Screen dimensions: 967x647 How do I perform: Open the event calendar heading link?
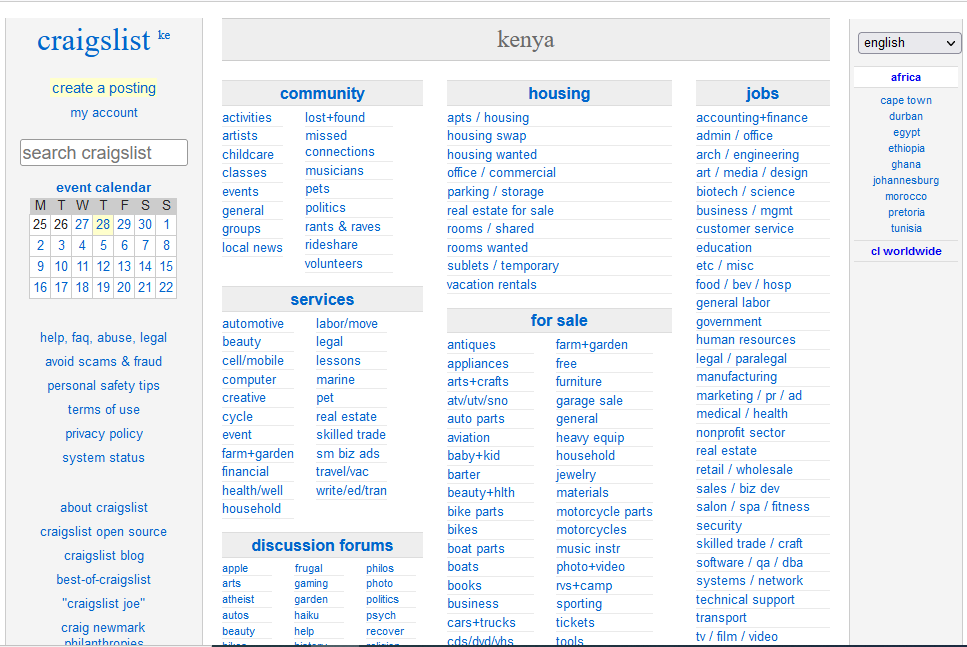[104, 188]
